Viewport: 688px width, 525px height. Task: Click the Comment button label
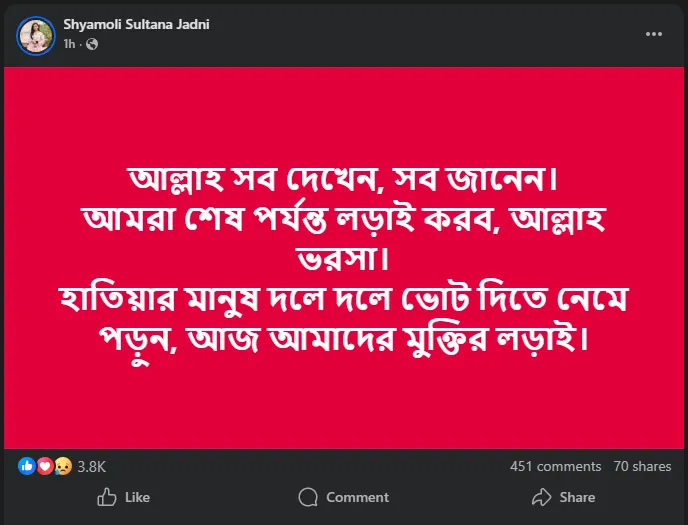[x=357, y=497]
